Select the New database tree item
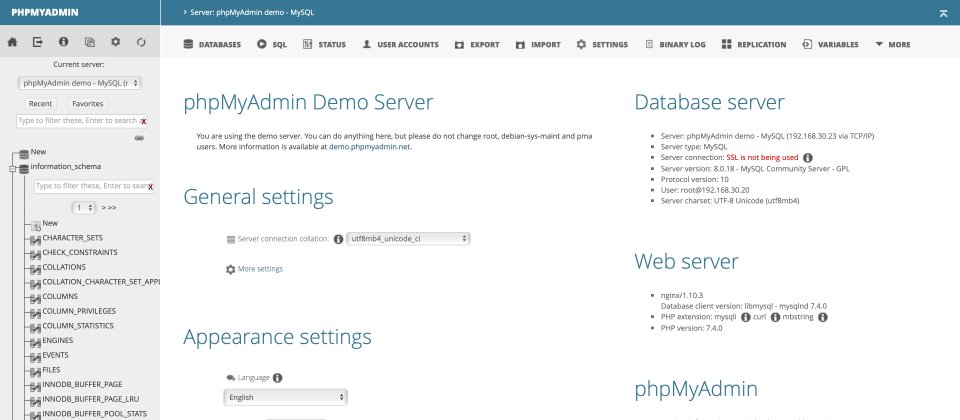 [x=39, y=152]
